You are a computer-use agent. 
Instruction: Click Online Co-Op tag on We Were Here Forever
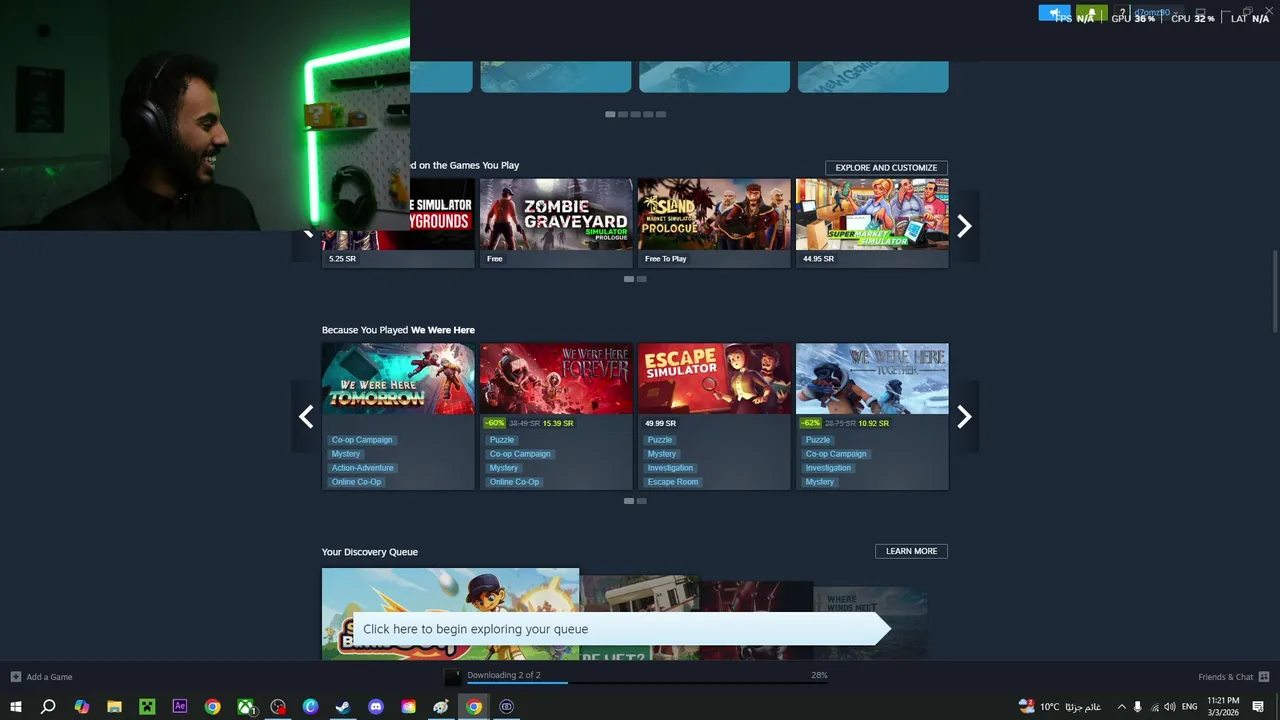[x=514, y=482]
